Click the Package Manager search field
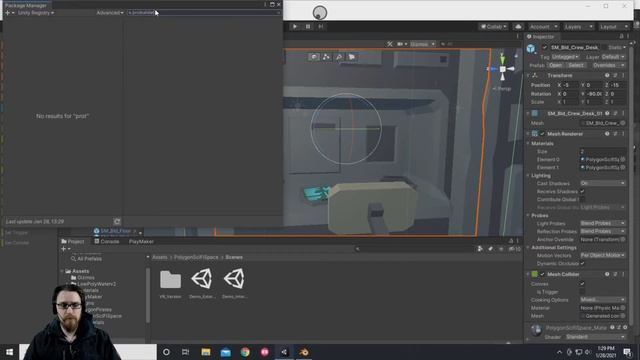This screenshot has width=640, height=360. [x=204, y=13]
